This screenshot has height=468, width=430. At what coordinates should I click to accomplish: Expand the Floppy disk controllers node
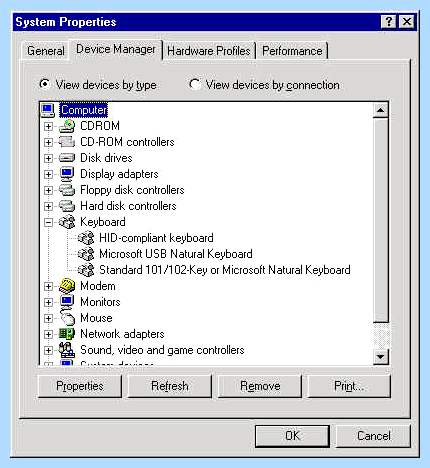(48, 190)
